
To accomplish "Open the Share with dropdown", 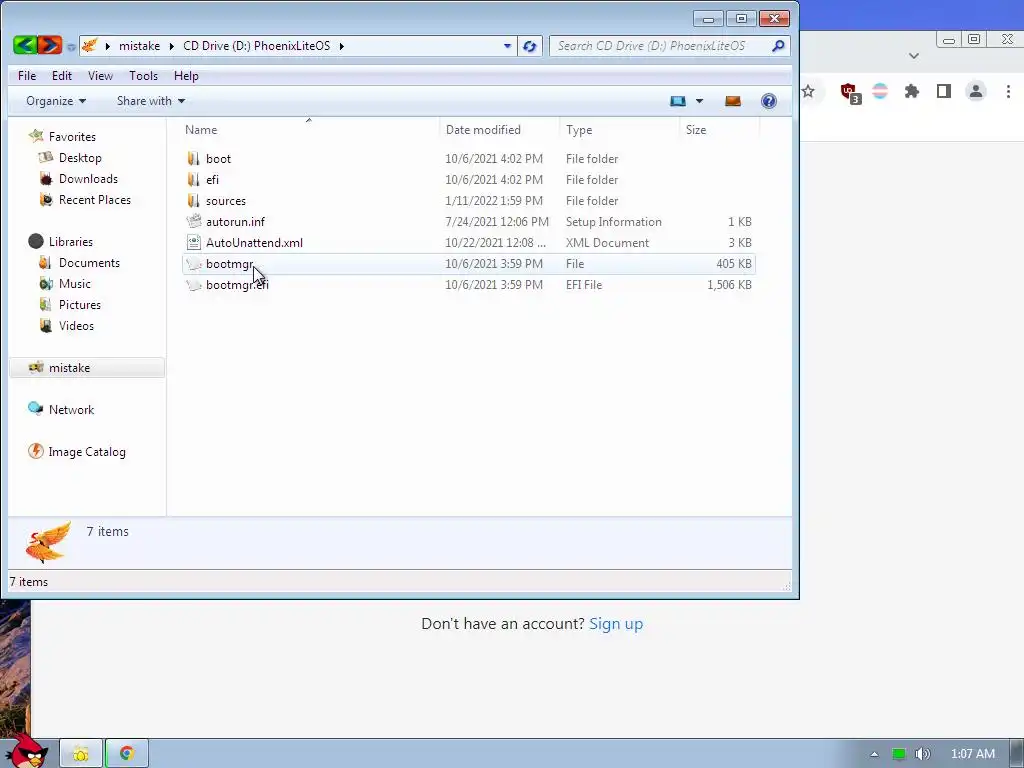I will click(151, 101).
